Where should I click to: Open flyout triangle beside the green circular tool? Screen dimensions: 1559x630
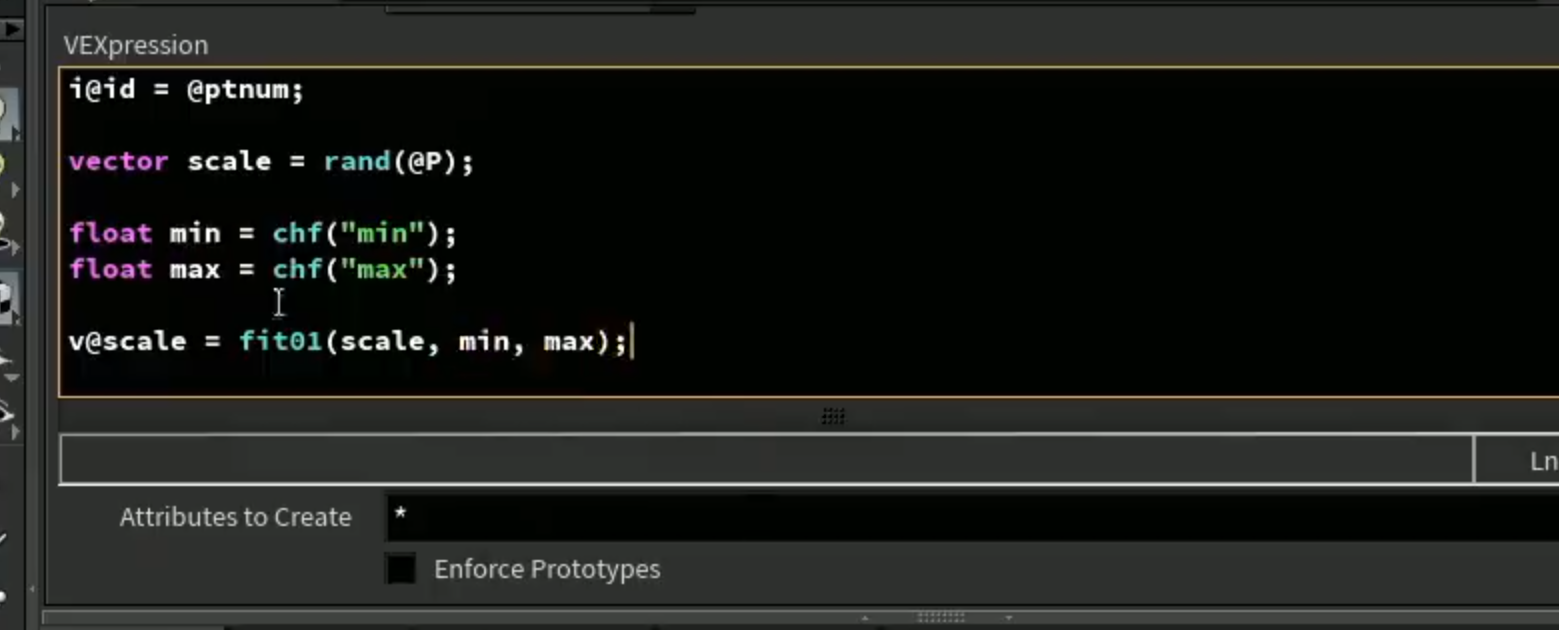[14, 189]
